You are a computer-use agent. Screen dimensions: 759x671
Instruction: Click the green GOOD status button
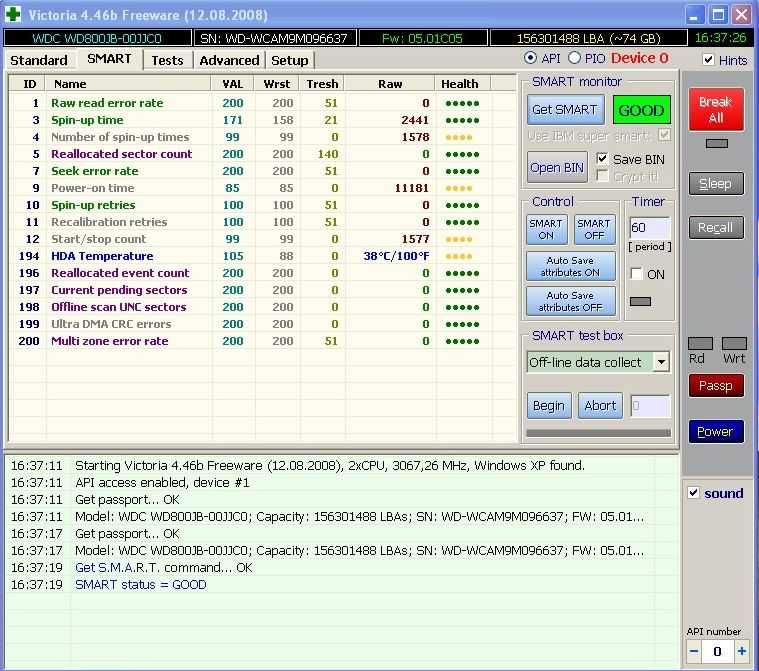(x=641, y=110)
